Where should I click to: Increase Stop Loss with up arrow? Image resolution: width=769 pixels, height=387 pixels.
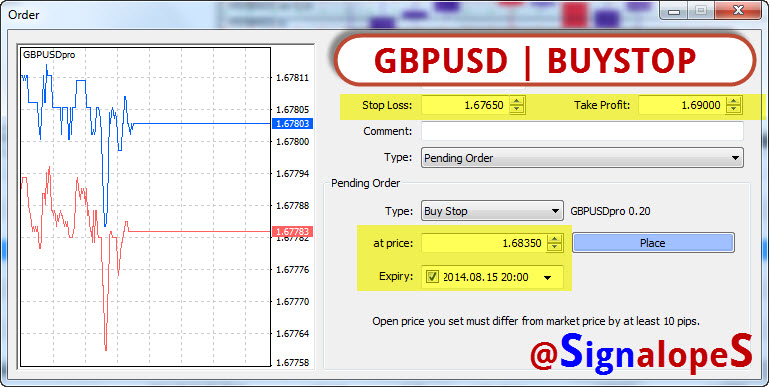[517, 101]
